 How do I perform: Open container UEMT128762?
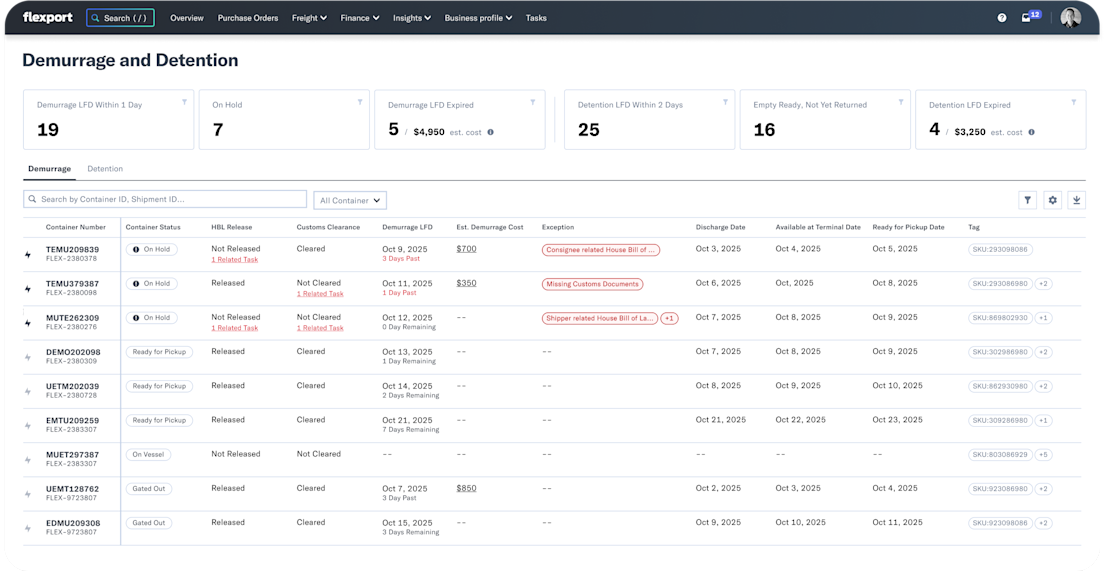[73, 489]
